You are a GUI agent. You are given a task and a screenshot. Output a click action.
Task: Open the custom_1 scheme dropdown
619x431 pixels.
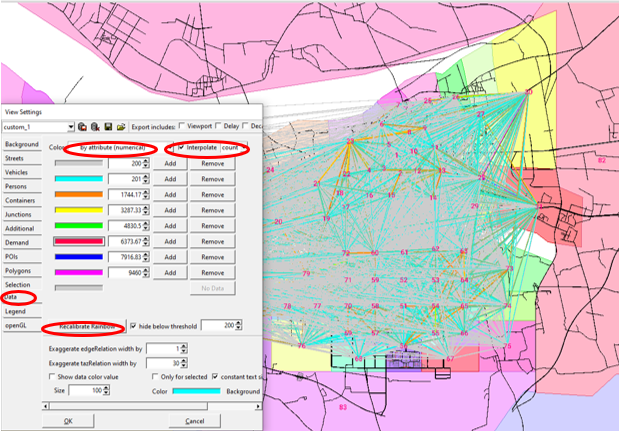70,127
